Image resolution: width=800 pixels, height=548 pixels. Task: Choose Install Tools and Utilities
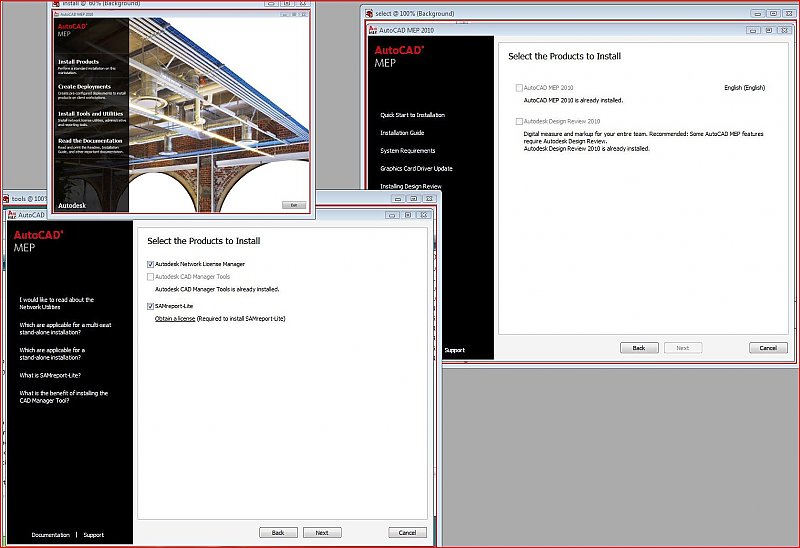click(x=90, y=114)
